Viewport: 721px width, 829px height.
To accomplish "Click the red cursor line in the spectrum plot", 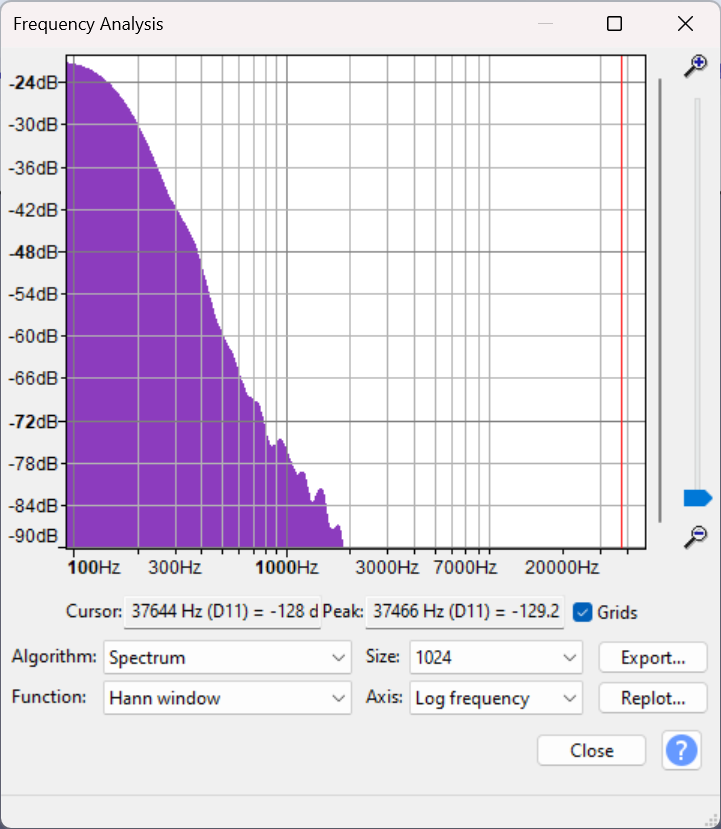I will [622, 301].
